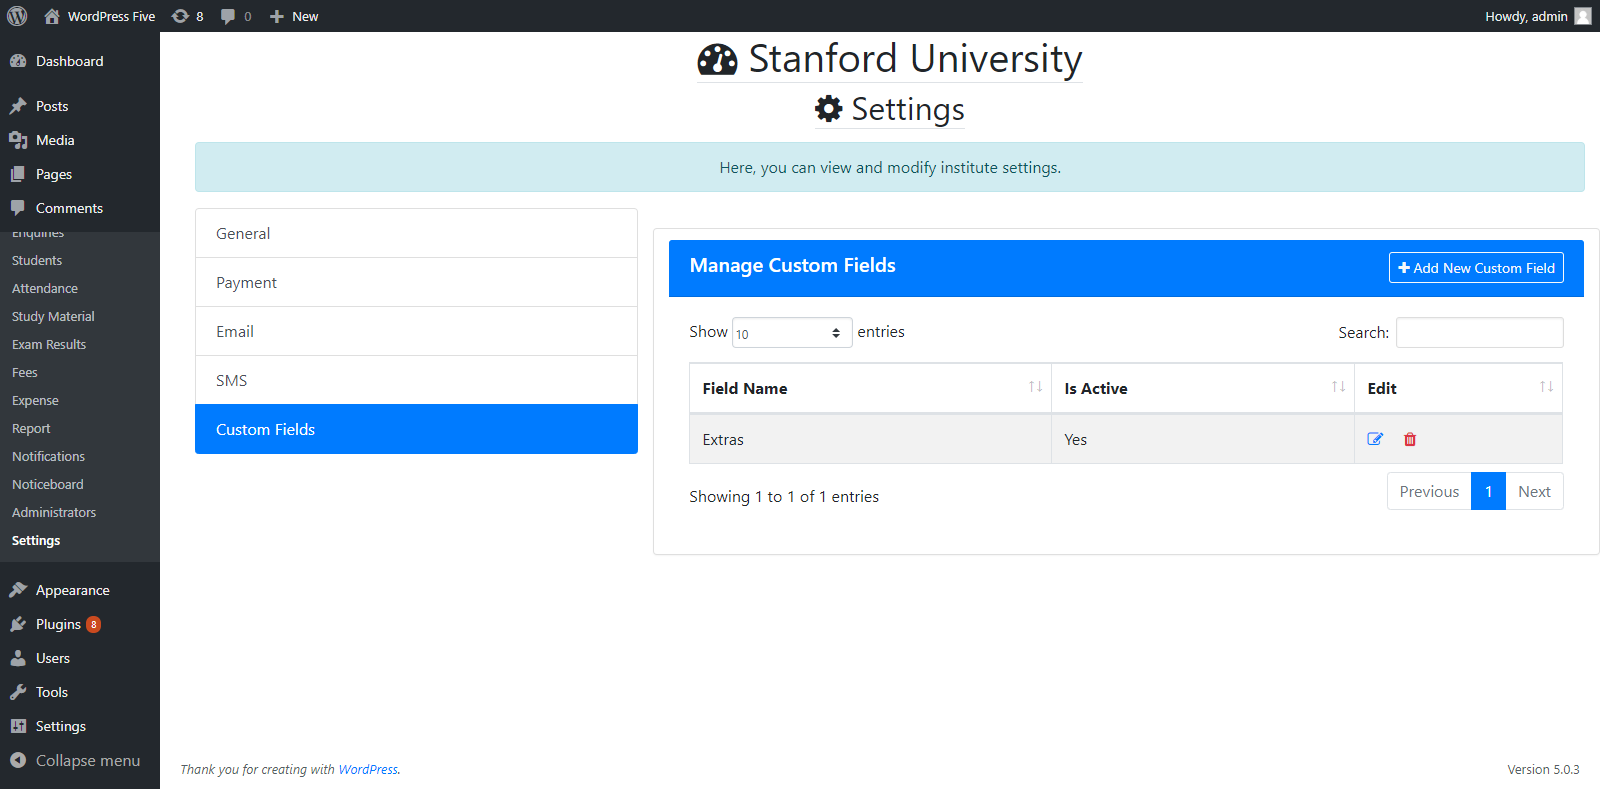The image size is (1600, 789).
Task: Go to Dashboard in sidebar
Action: click(69, 61)
